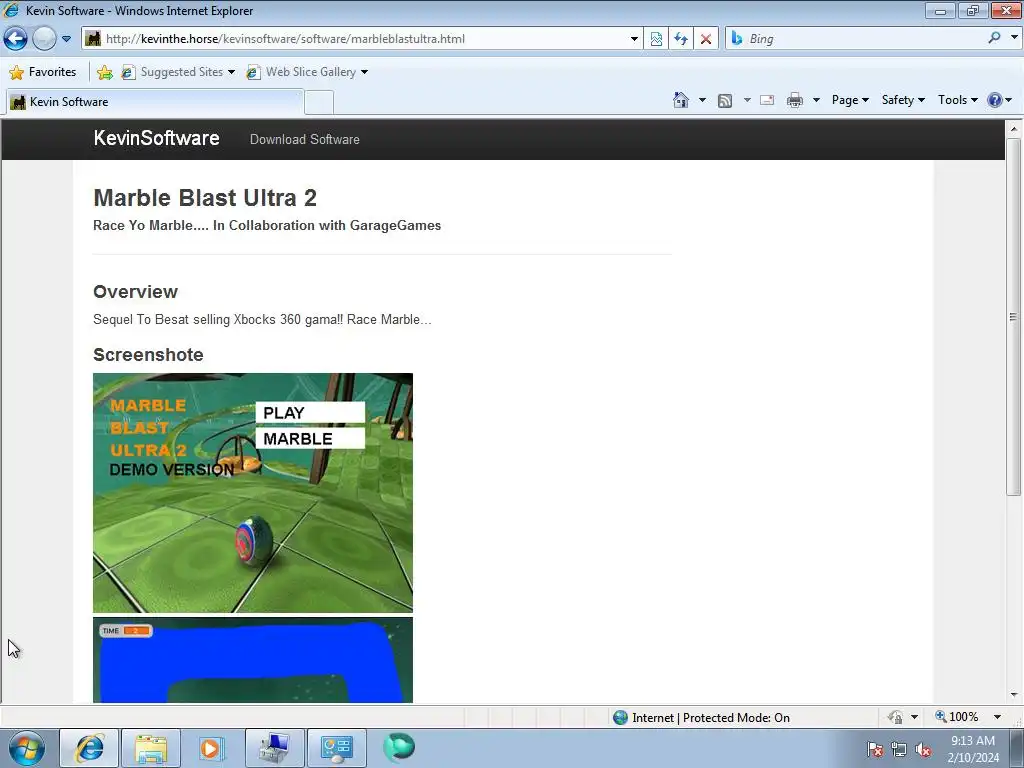Image resolution: width=1024 pixels, height=768 pixels.
Task: Click the search magnifier icon
Action: (x=995, y=38)
